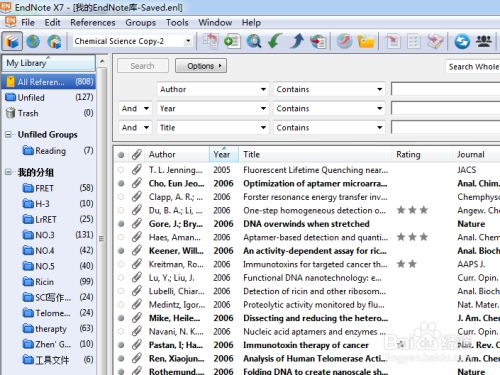Open the References menu
Image resolution: width=500 pixels, height=375 pixels.
93,22
